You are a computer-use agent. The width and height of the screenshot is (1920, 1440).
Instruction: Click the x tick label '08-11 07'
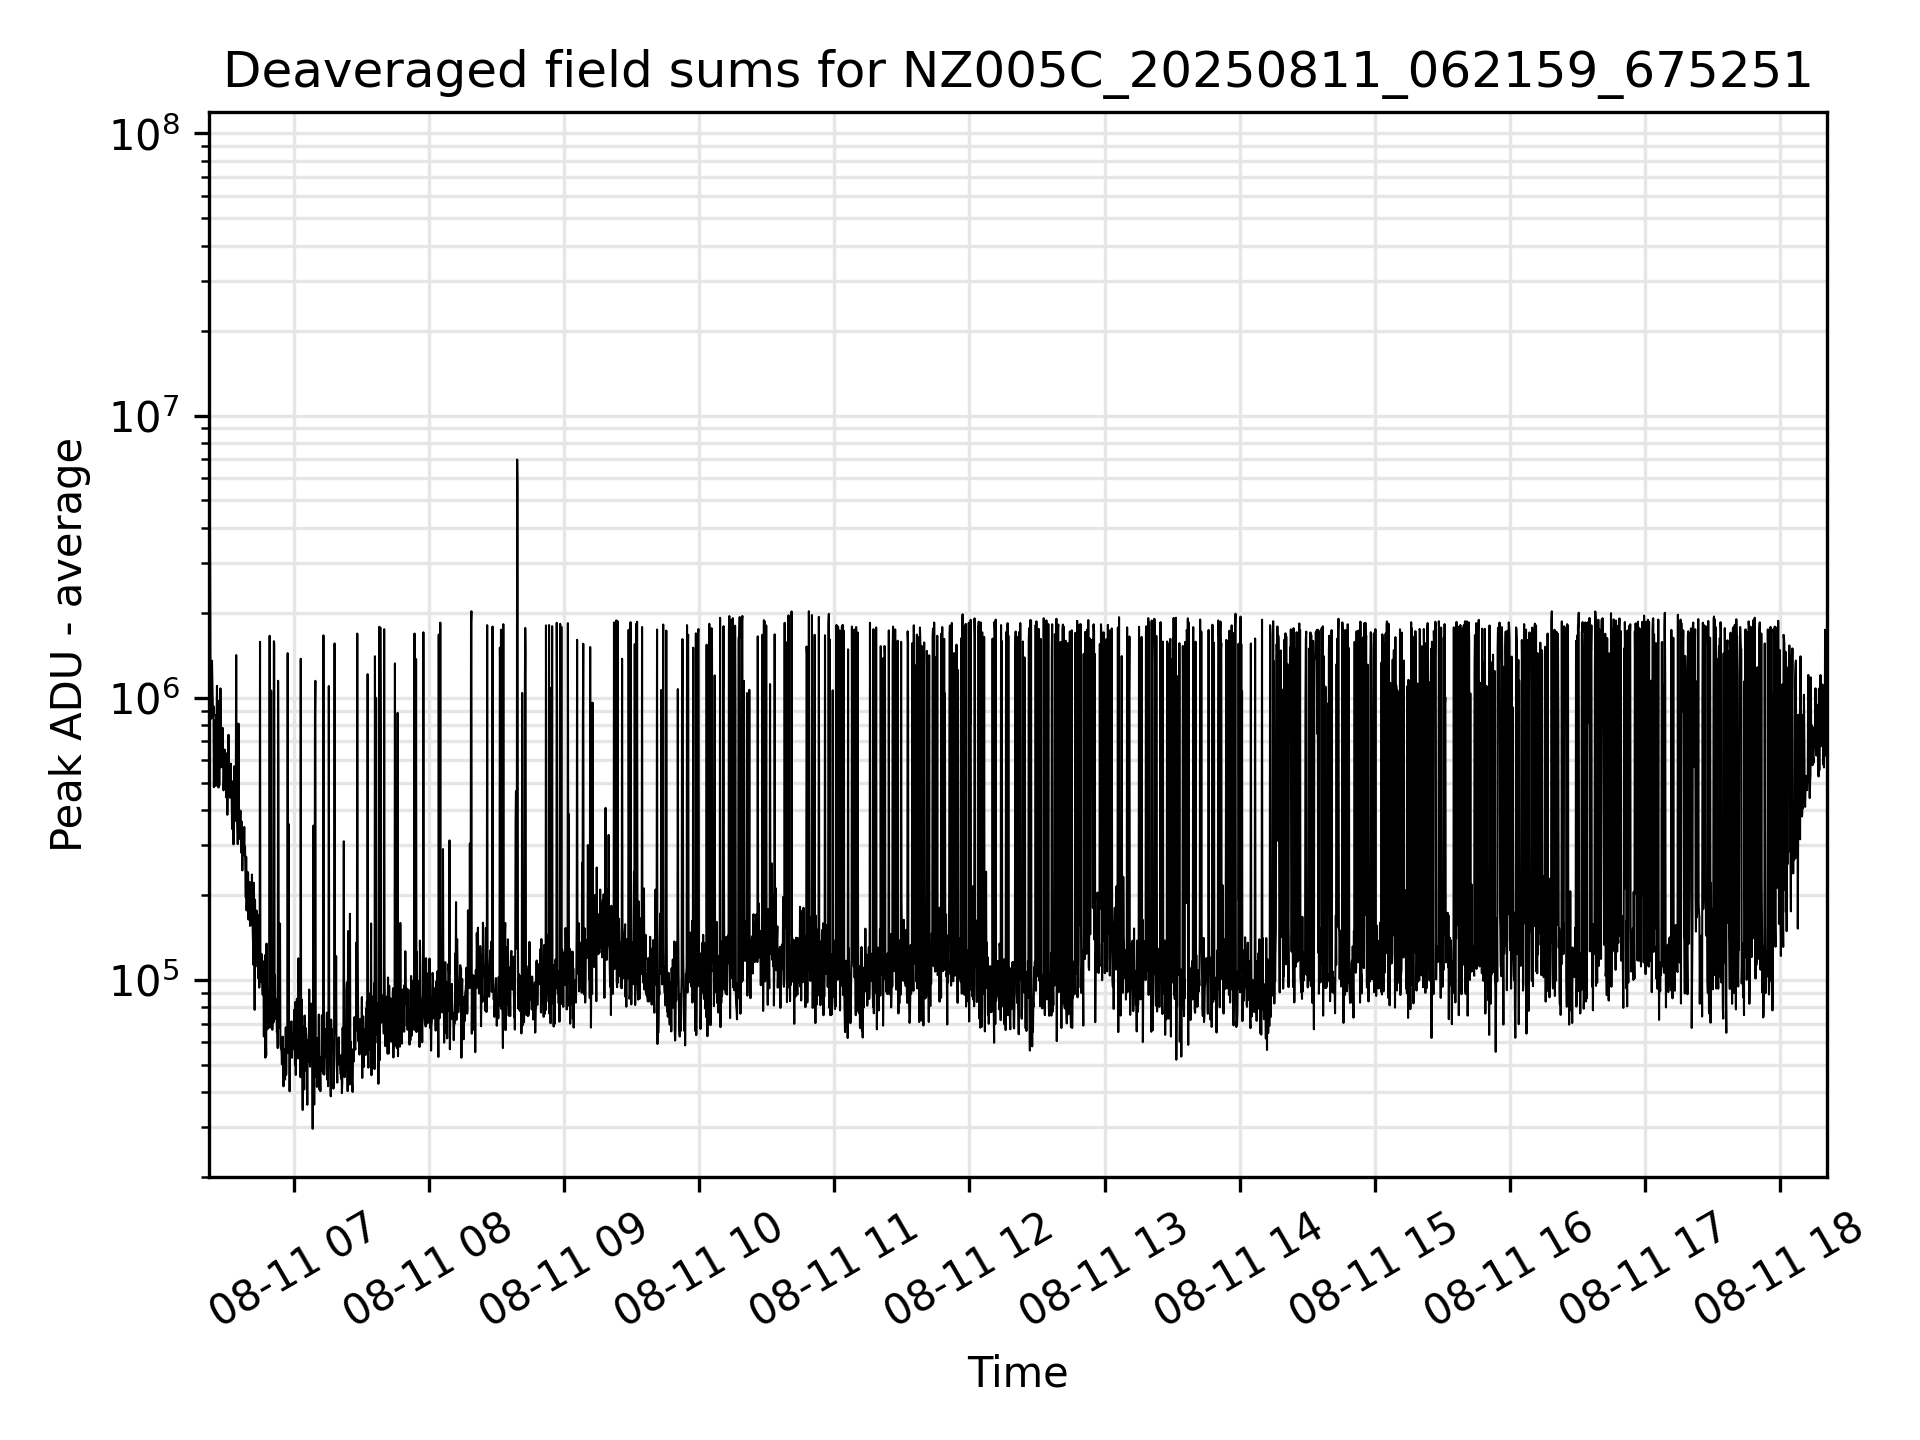pyautogui.click(x=292, y=1267)
